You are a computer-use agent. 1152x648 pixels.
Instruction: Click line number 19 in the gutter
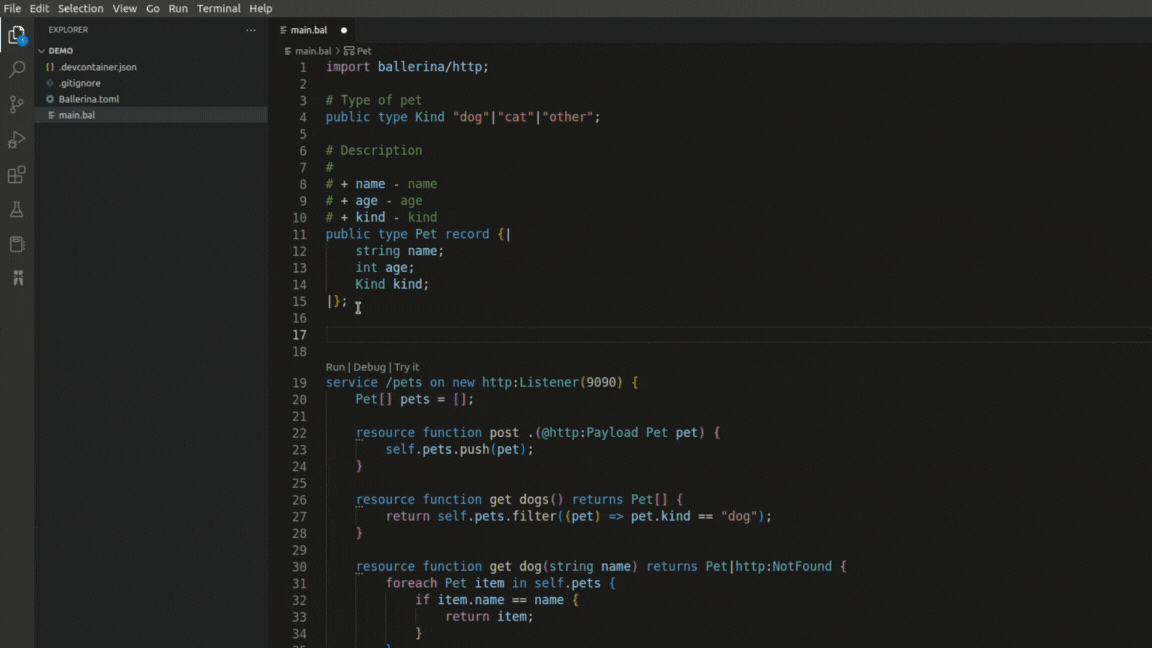tap(299, 383)
